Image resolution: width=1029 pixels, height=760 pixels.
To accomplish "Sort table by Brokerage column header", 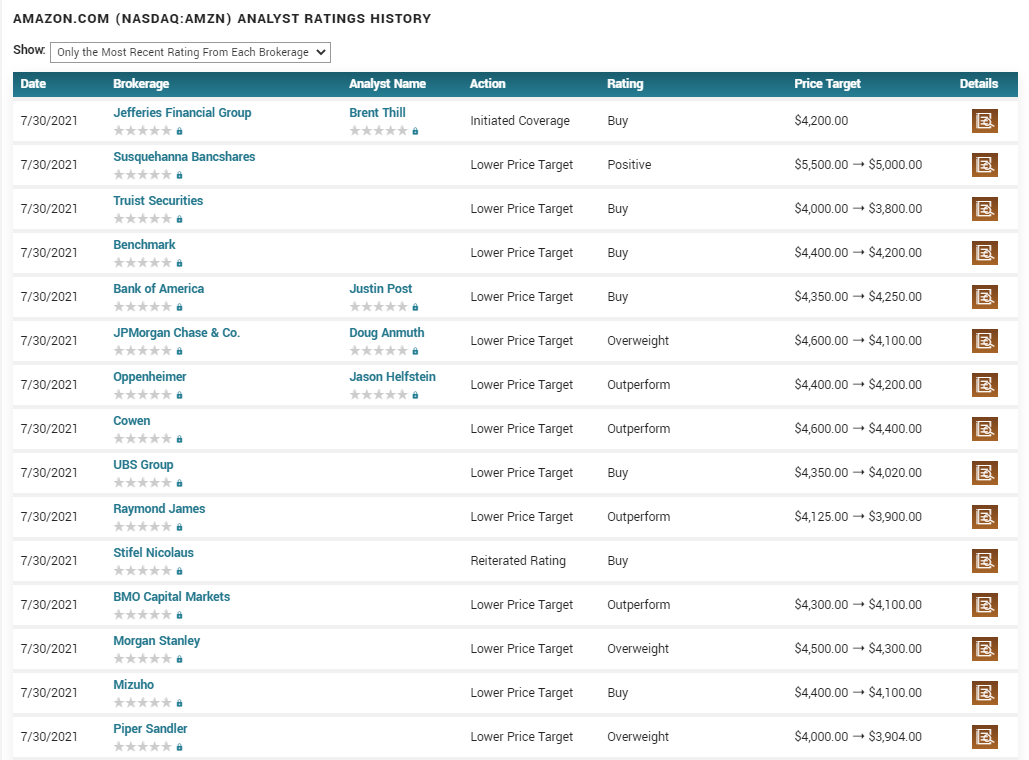I will pos(141,83).
